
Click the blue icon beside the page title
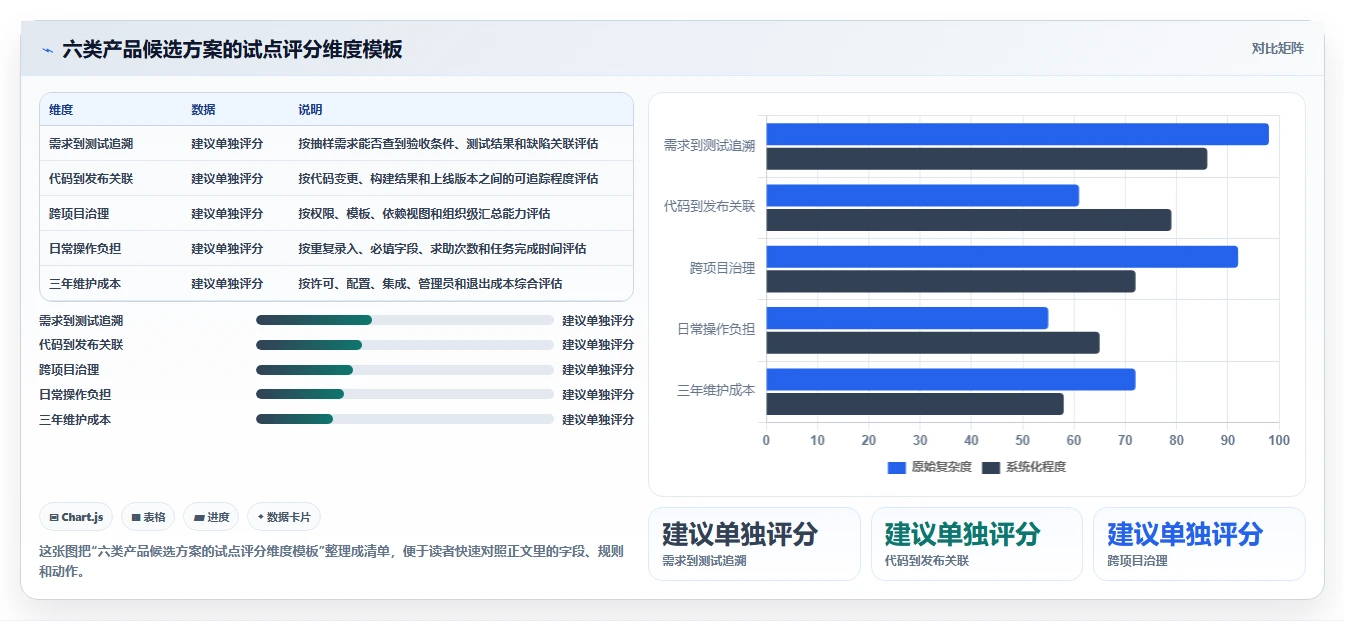click(x=47, y=50)
